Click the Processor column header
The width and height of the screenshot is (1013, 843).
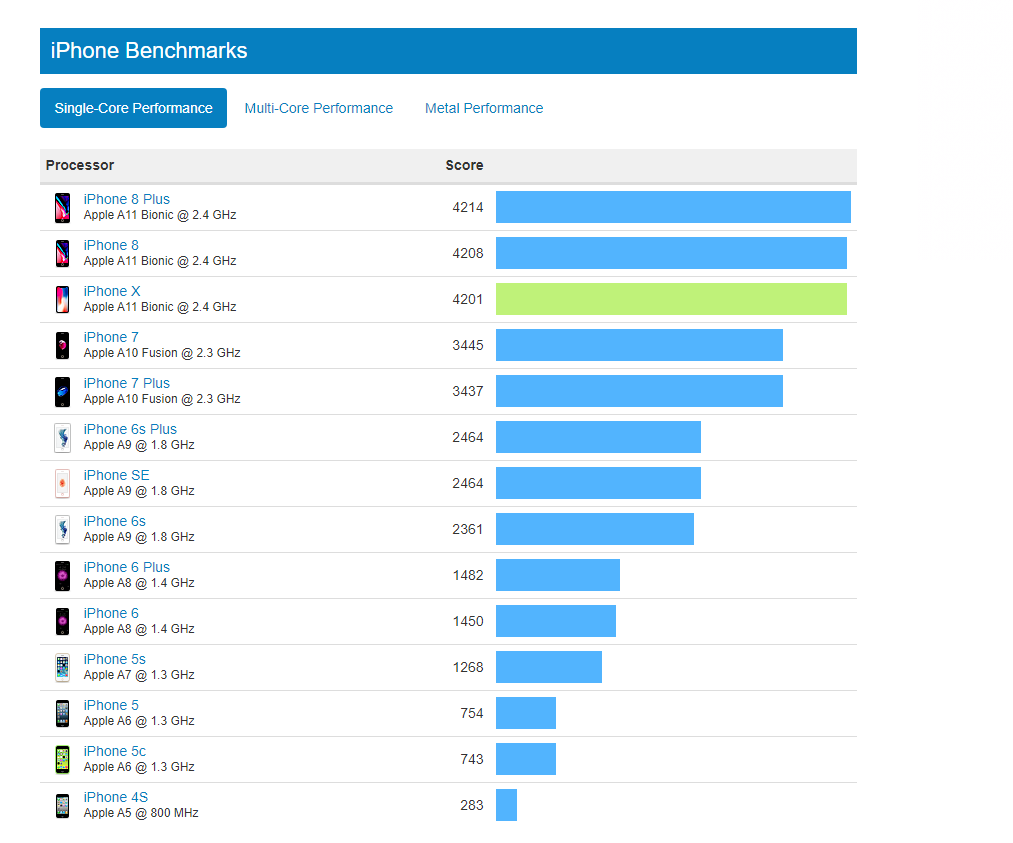(80, 165)
